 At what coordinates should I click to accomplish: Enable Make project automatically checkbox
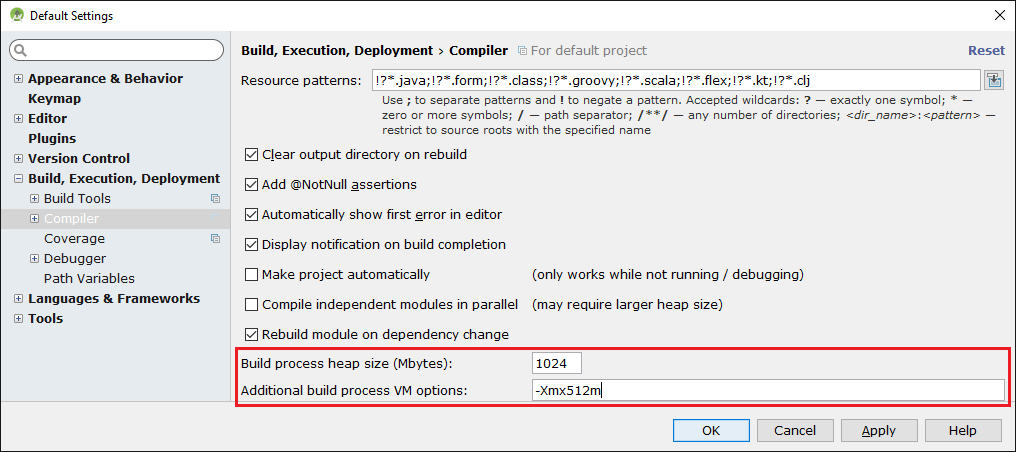pos(252,275)
